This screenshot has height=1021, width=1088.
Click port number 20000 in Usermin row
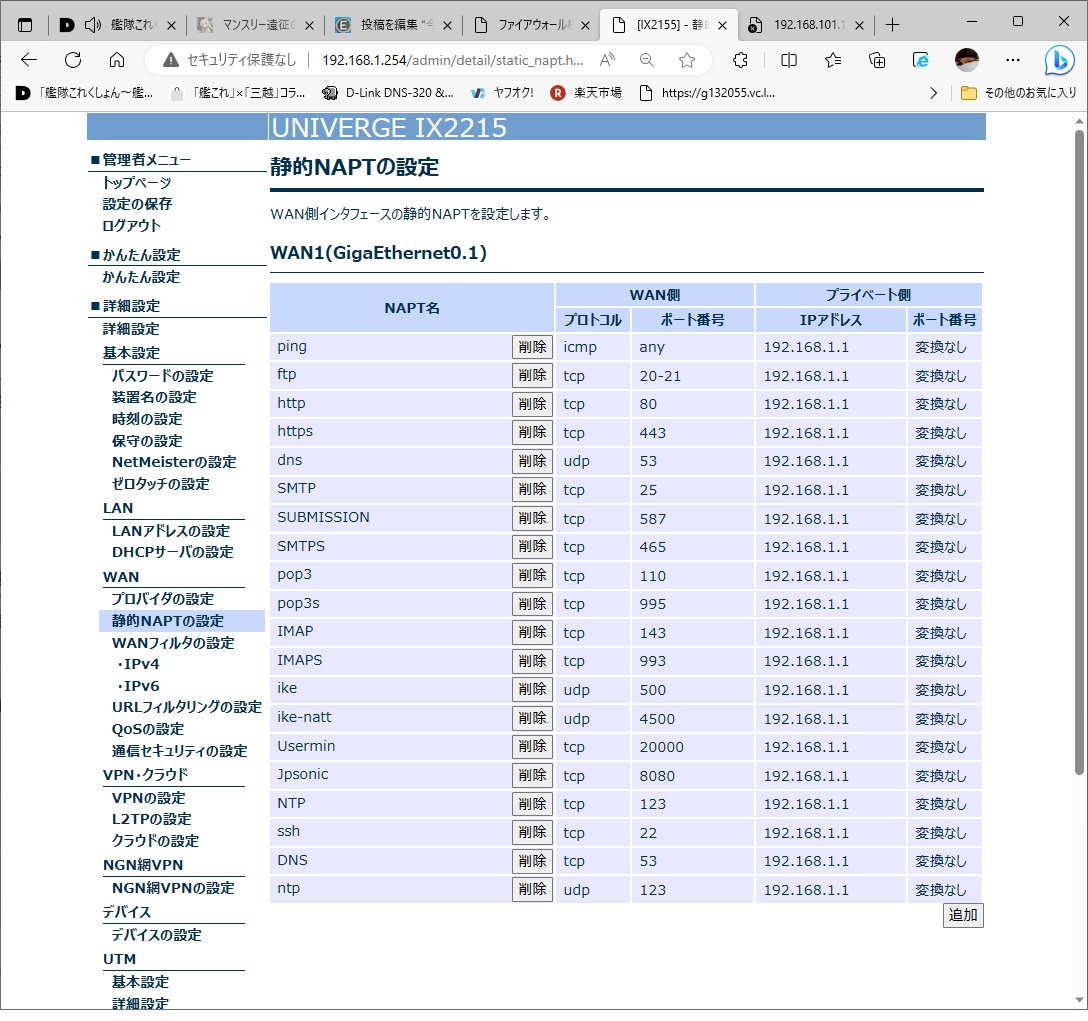(661, 747)
